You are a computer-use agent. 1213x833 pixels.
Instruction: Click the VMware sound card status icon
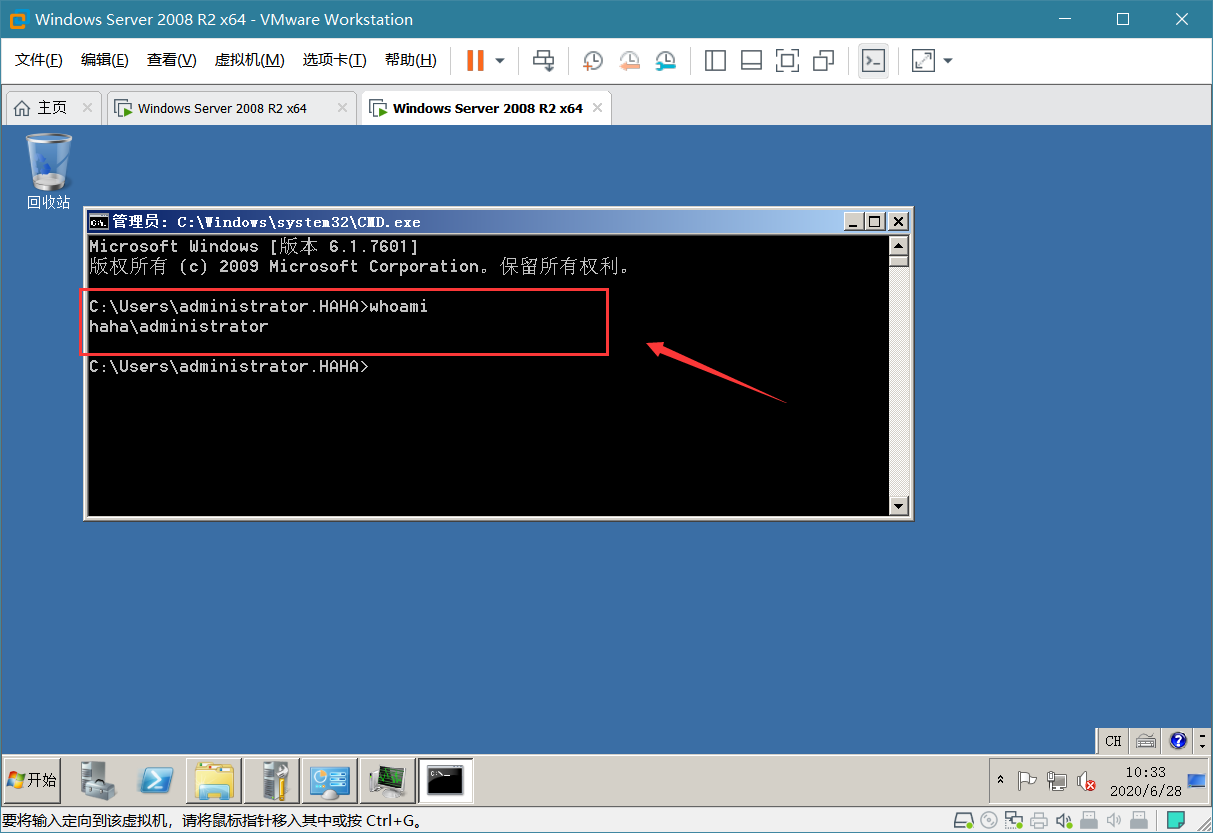(1063, 821)
